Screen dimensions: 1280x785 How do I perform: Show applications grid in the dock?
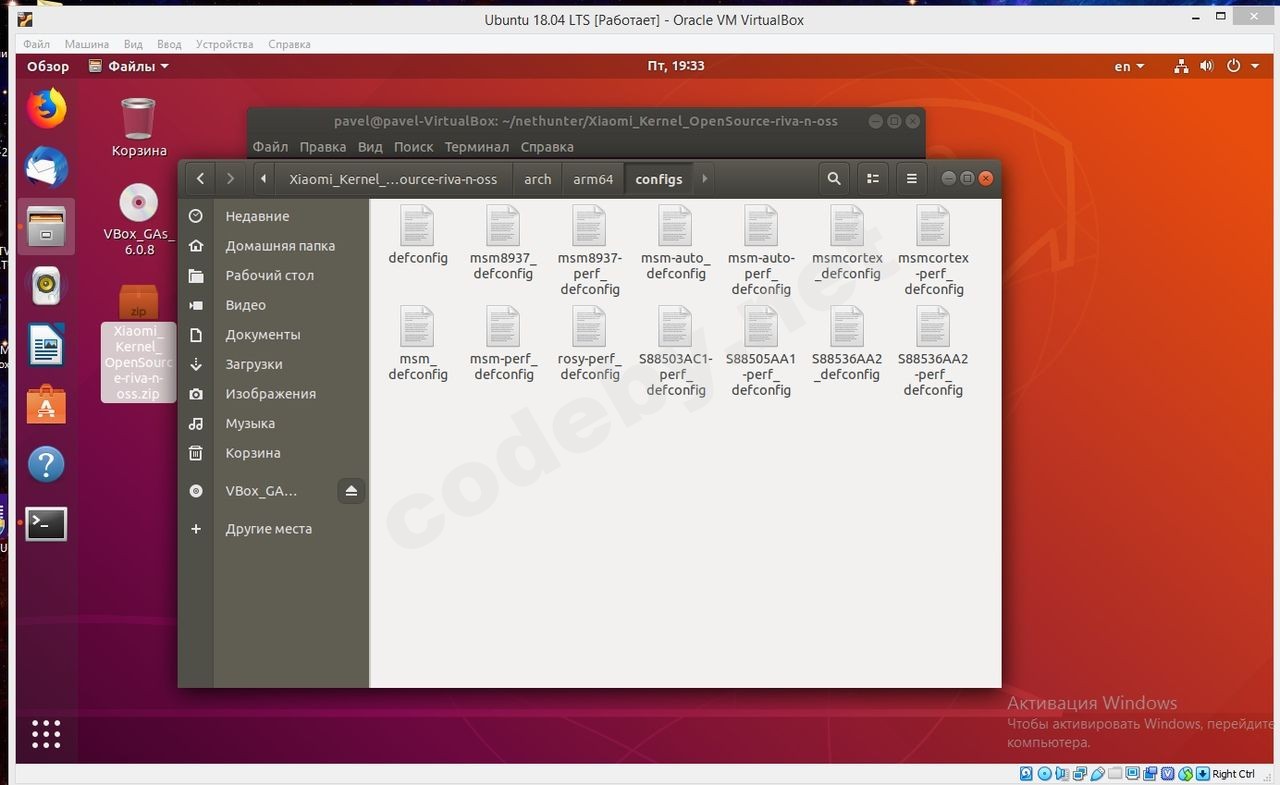click(46, 733)
